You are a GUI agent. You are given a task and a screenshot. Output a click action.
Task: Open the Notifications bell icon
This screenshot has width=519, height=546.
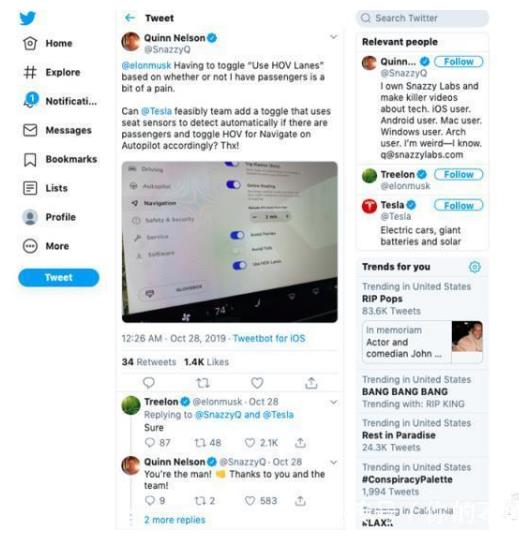click(31, 100)
